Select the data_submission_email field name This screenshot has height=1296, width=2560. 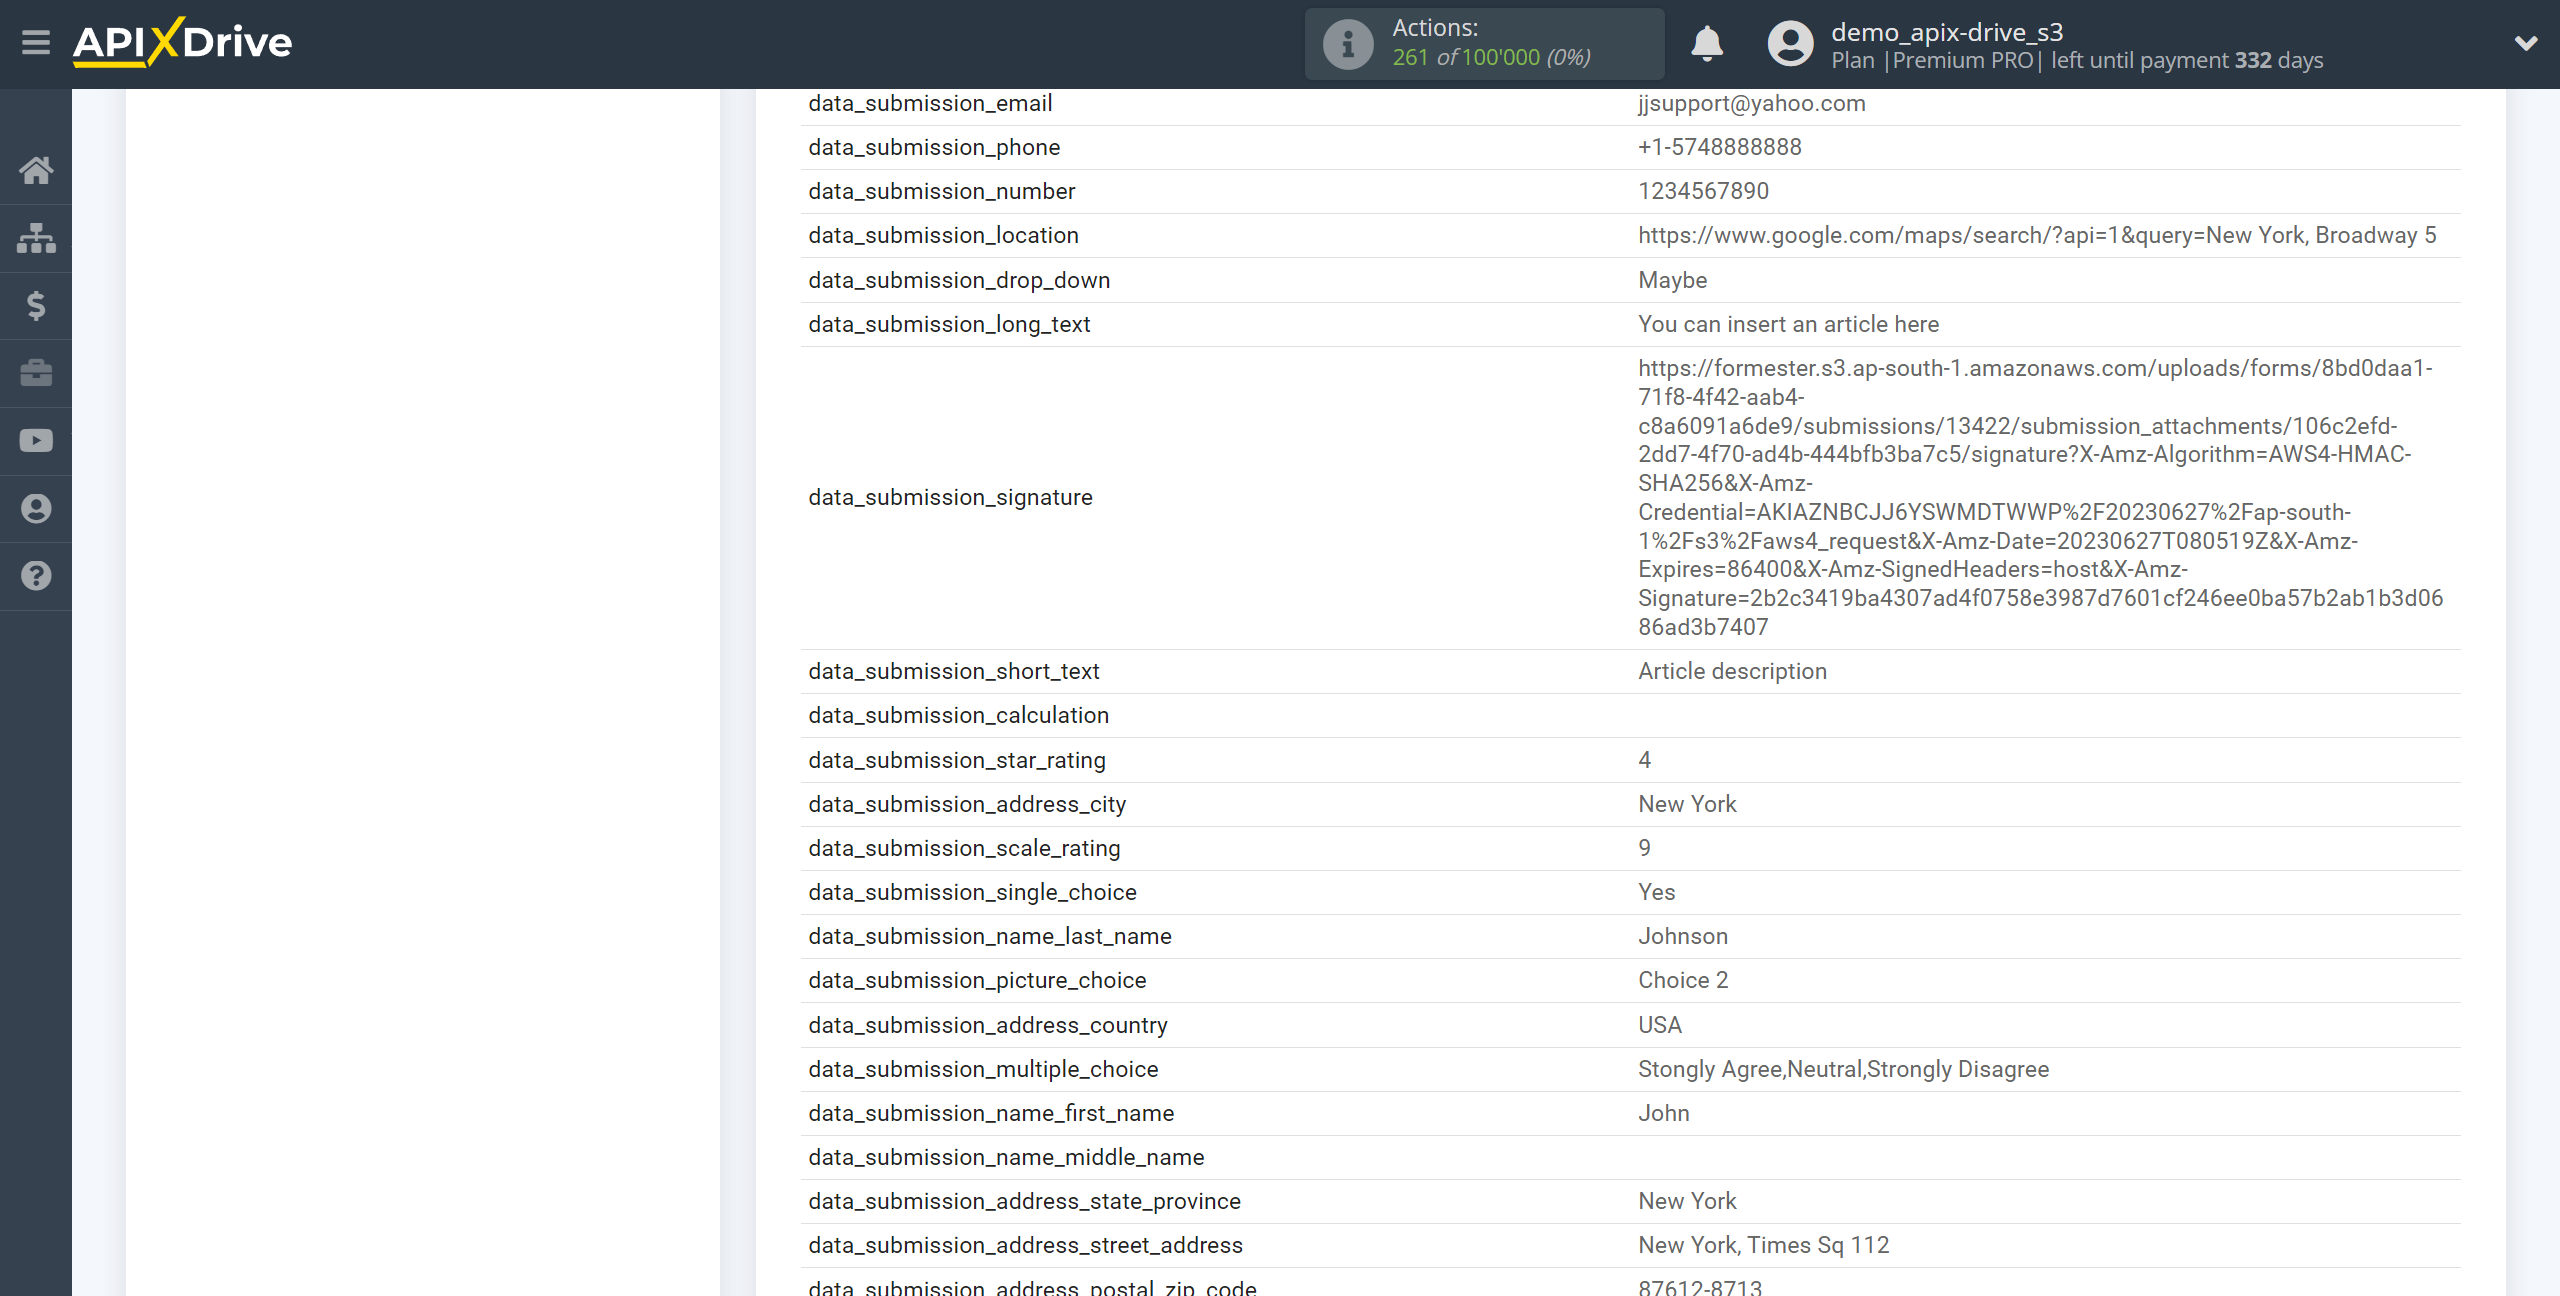(x=930, y=103)
